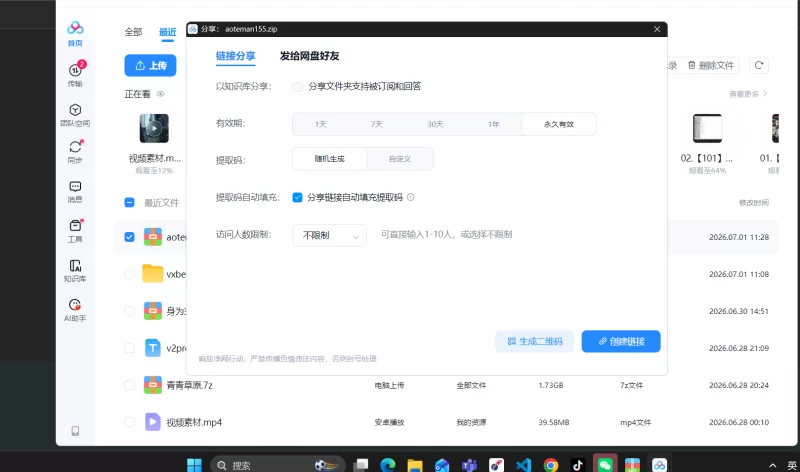Choose 1年 validity period
This screenshot has width=800, height=472.
(x=493, y=124)
